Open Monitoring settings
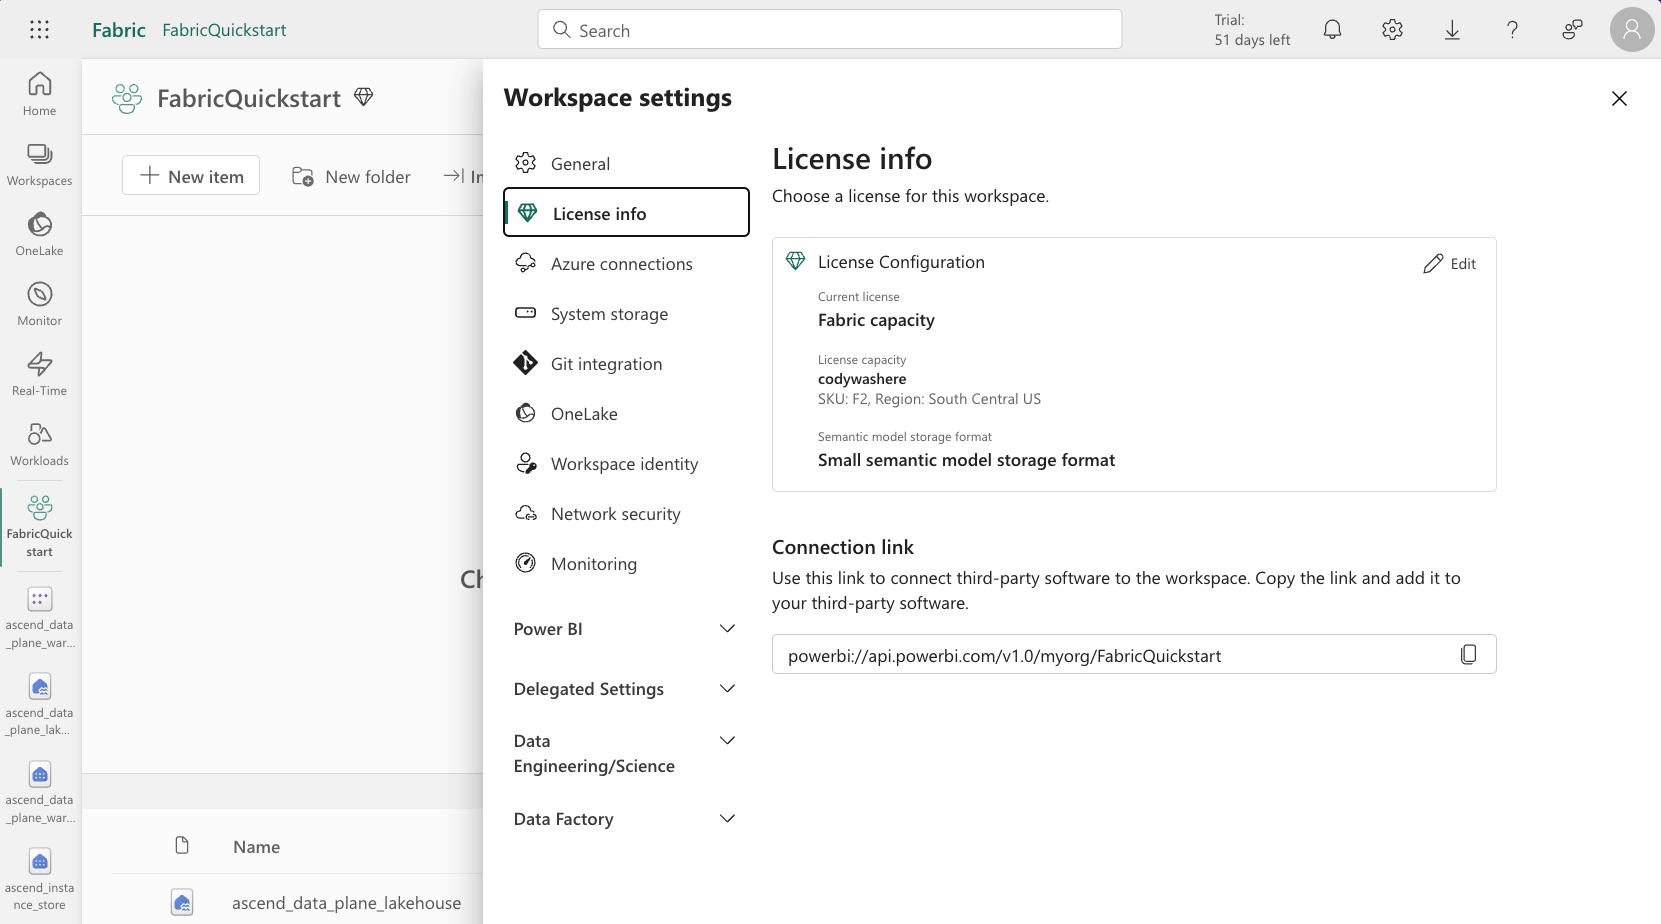This screenshot has height=924, width=1661. (x=626, y=563)
